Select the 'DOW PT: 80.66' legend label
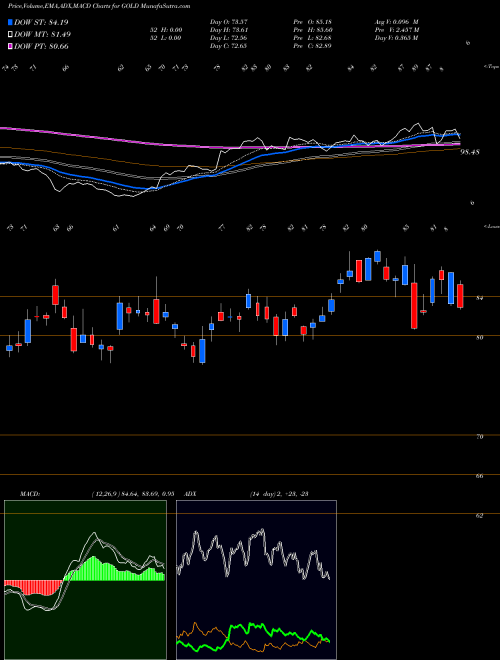 [x=41, y=46]
